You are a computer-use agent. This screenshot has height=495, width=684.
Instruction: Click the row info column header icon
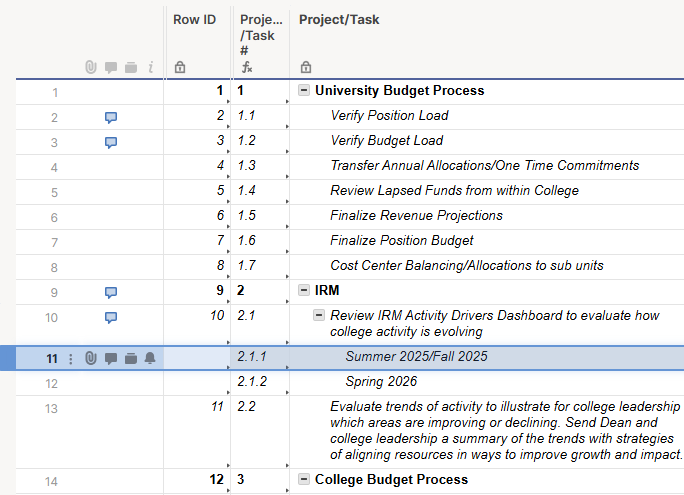(150, 67)
